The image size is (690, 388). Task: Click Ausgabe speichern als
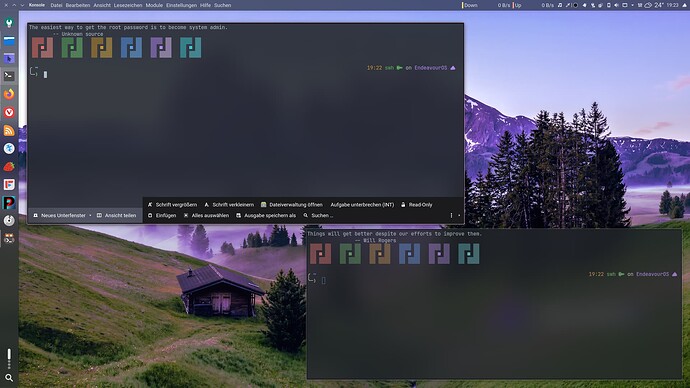coord(266,216)
